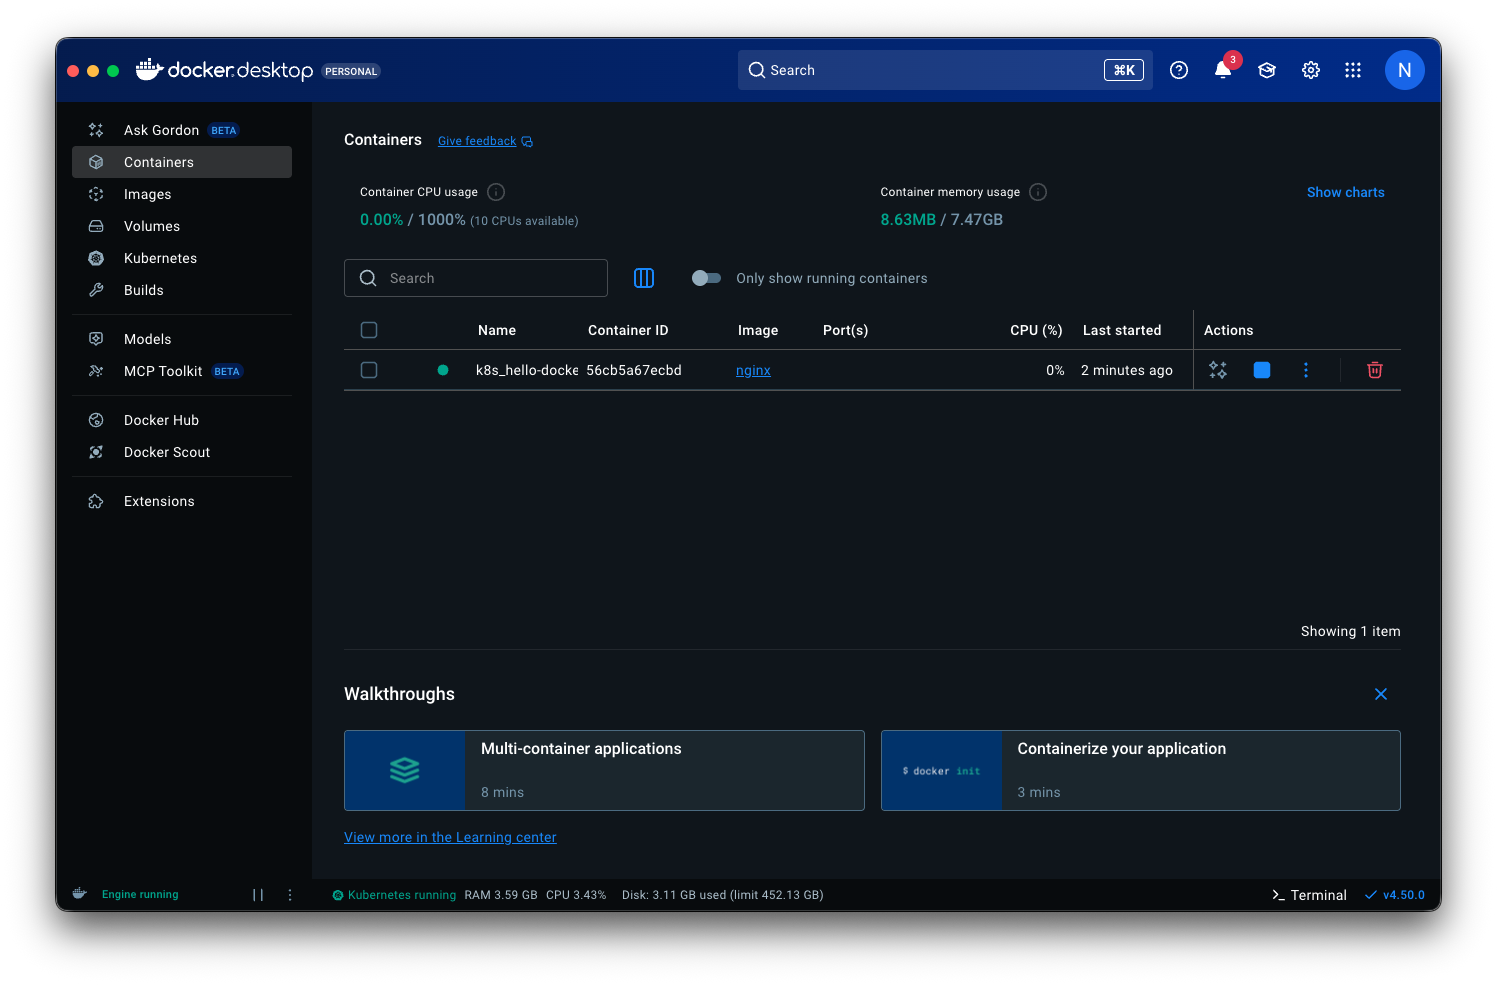1497x985 pixels.
Task: Open Settings gear icon
Action: pos(1311,70)
